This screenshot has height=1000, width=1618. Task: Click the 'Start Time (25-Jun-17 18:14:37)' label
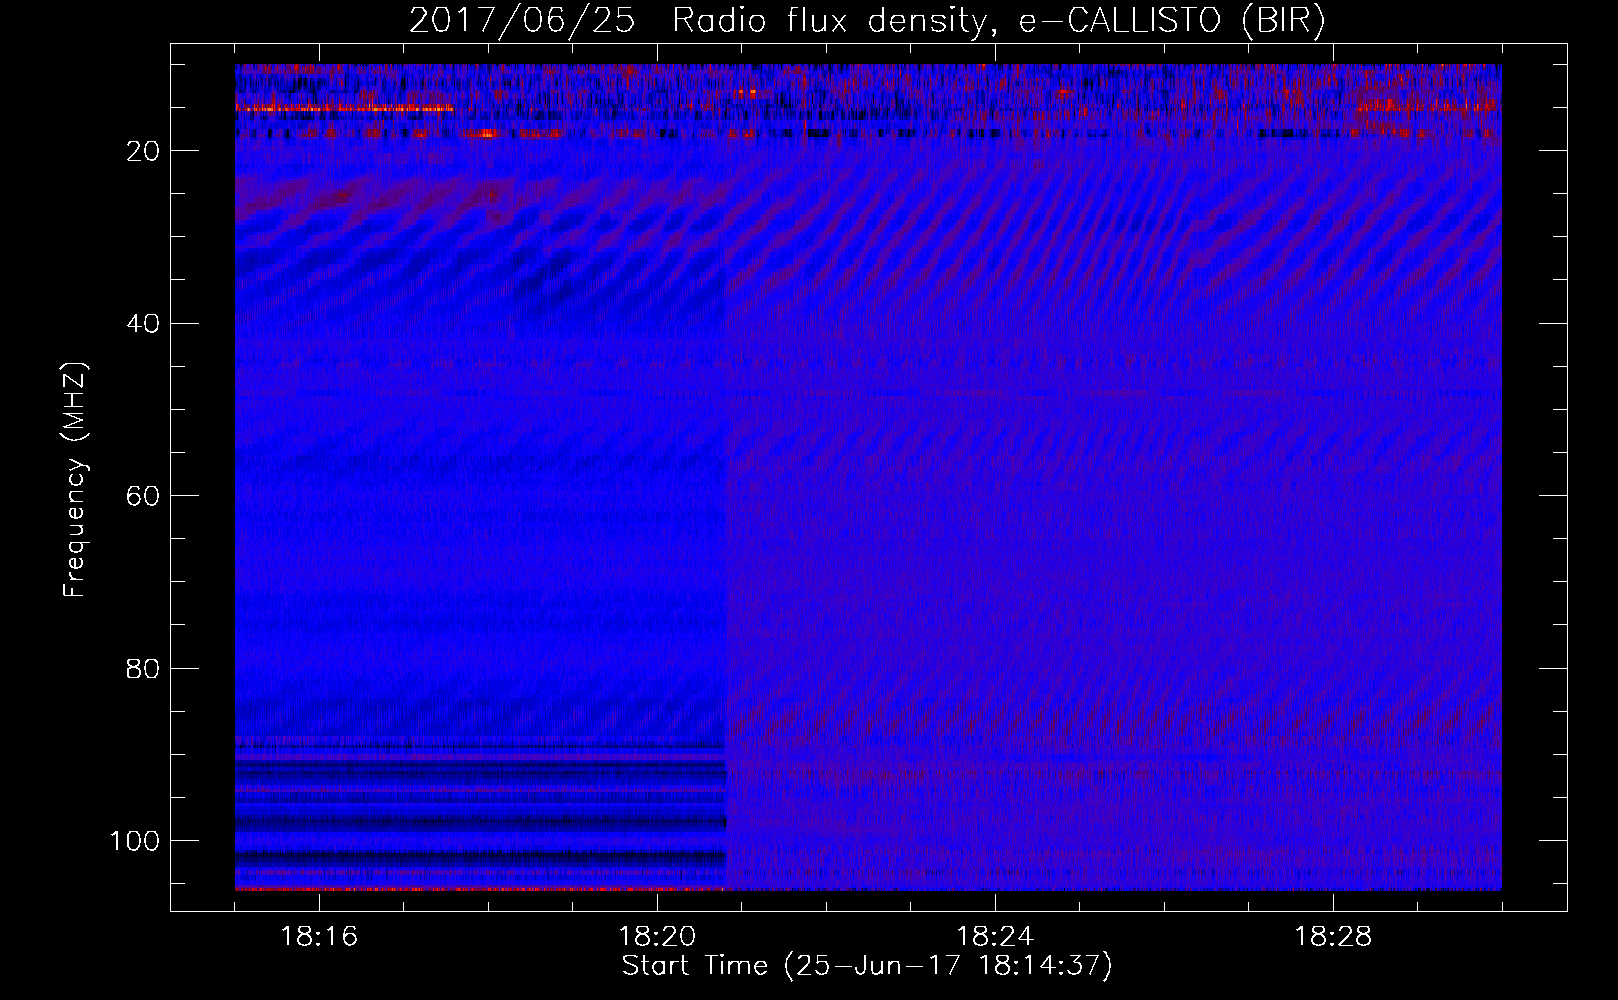click(x=867, y=966)
